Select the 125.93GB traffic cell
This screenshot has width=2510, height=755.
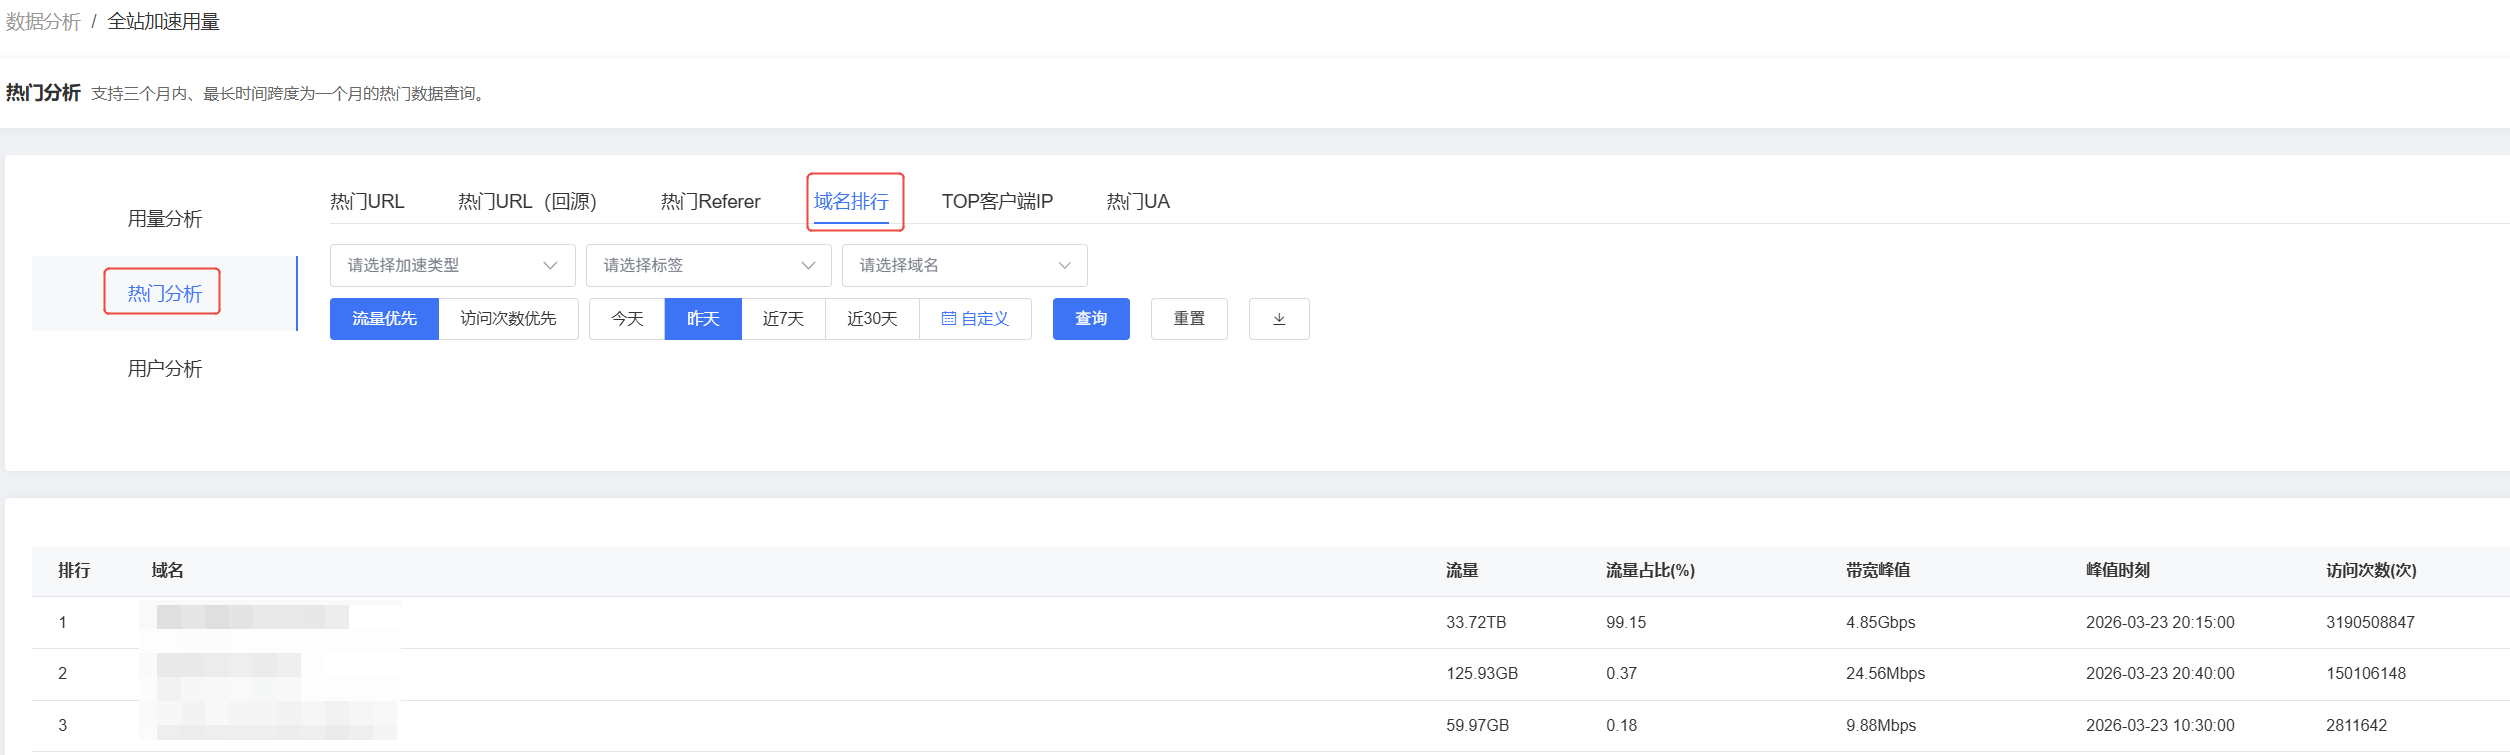click(1482, 674)
